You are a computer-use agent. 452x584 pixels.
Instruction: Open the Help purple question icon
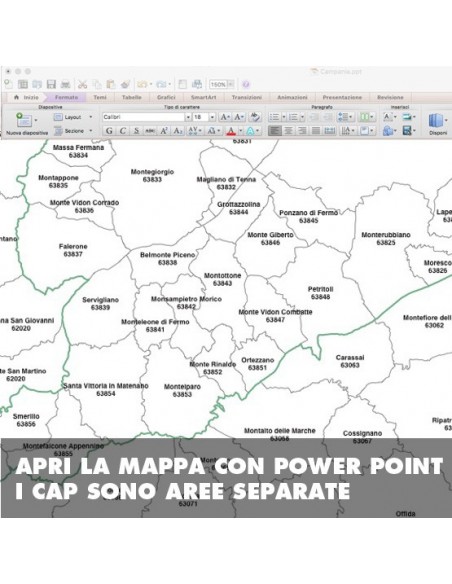246,84
